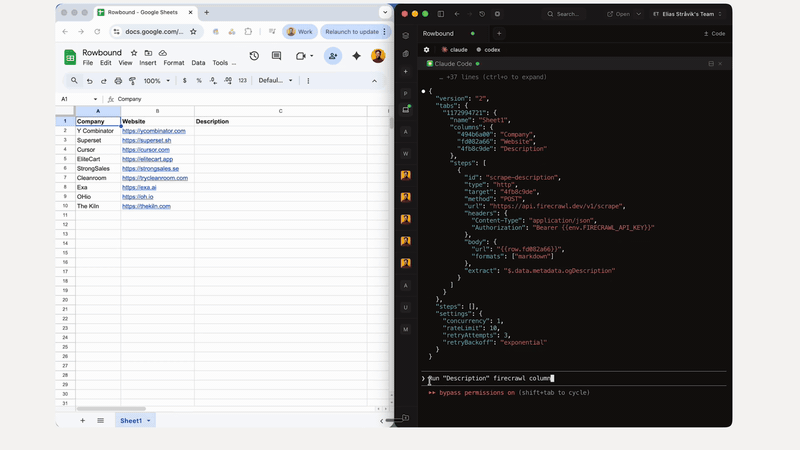Switch to the codex agent tab
Viewport: 800px width, 450px height.
[488, 49]
